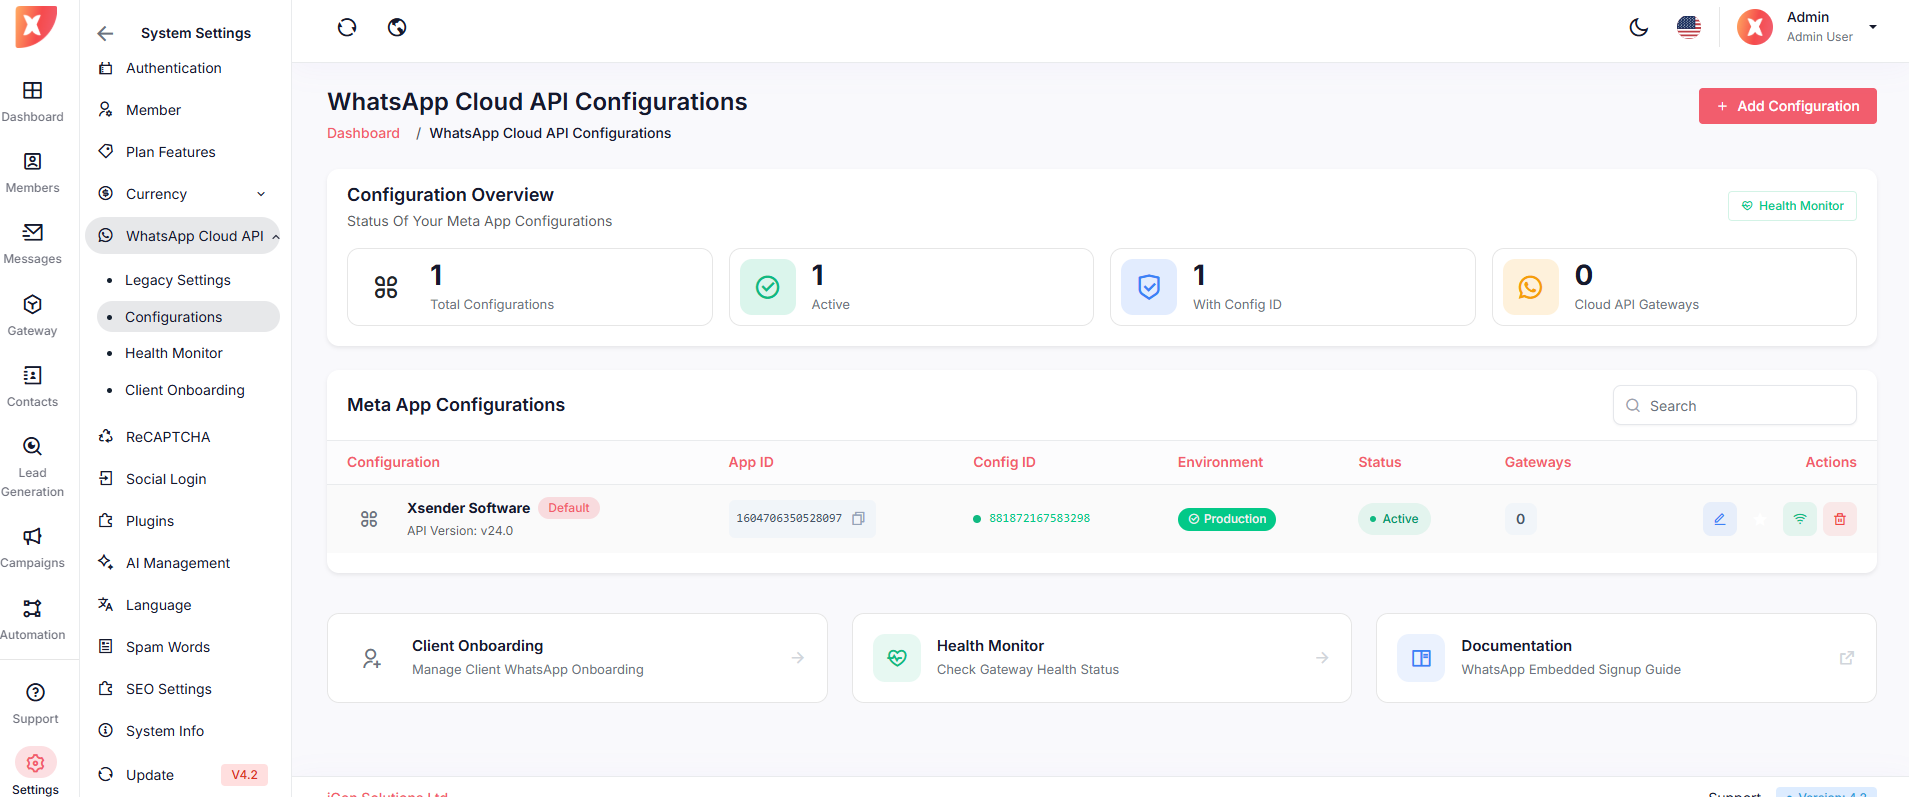Toggle dark mode with the moon icon

[x=1638, y=27]
